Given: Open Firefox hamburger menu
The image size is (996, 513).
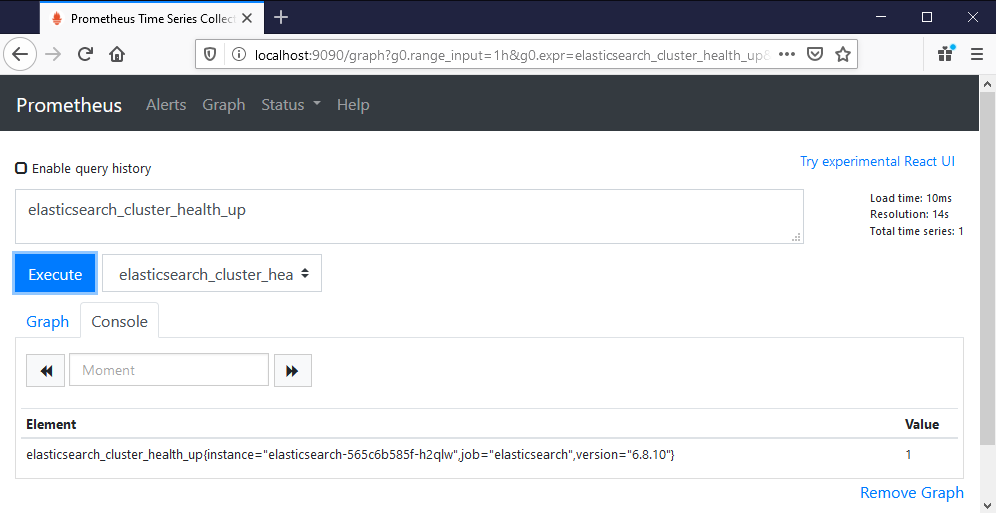Looking at the screenshot, I should tap(977, 54).
